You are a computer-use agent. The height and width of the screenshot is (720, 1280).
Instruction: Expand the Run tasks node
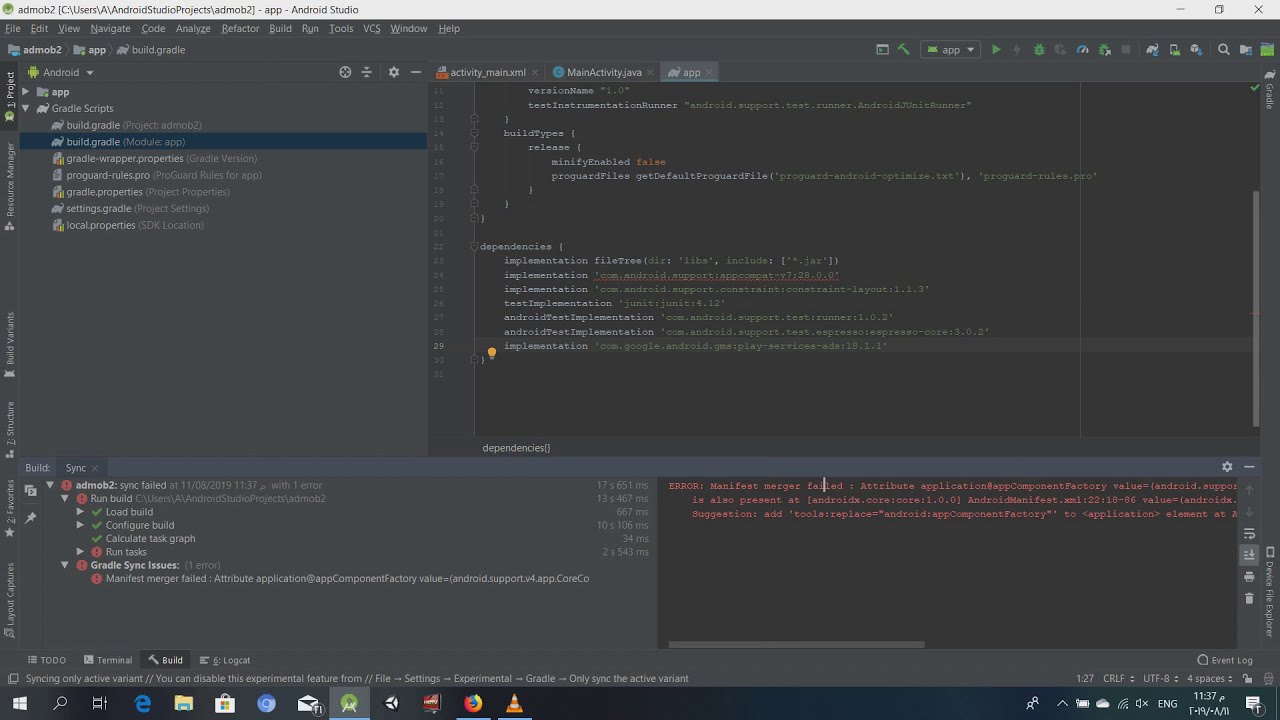click(x=80, y=552)
